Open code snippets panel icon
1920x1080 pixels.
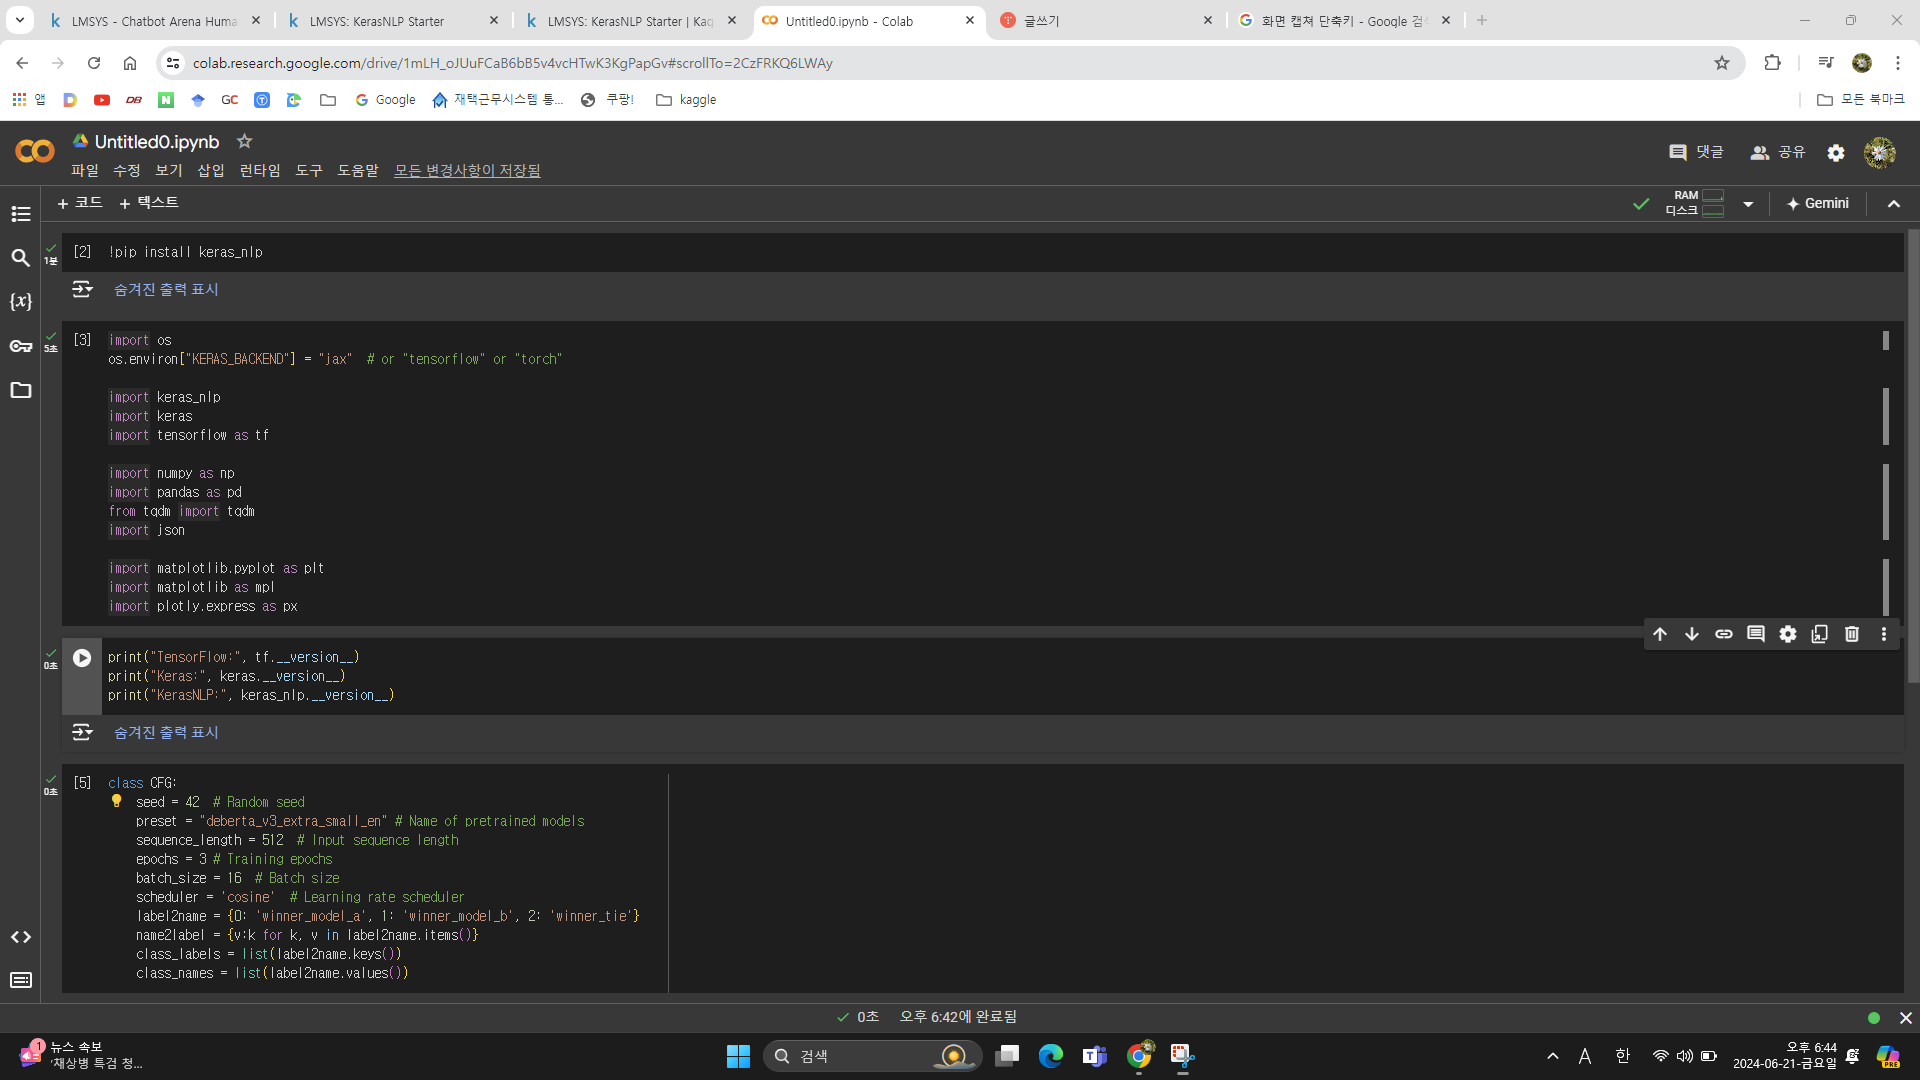21,937
